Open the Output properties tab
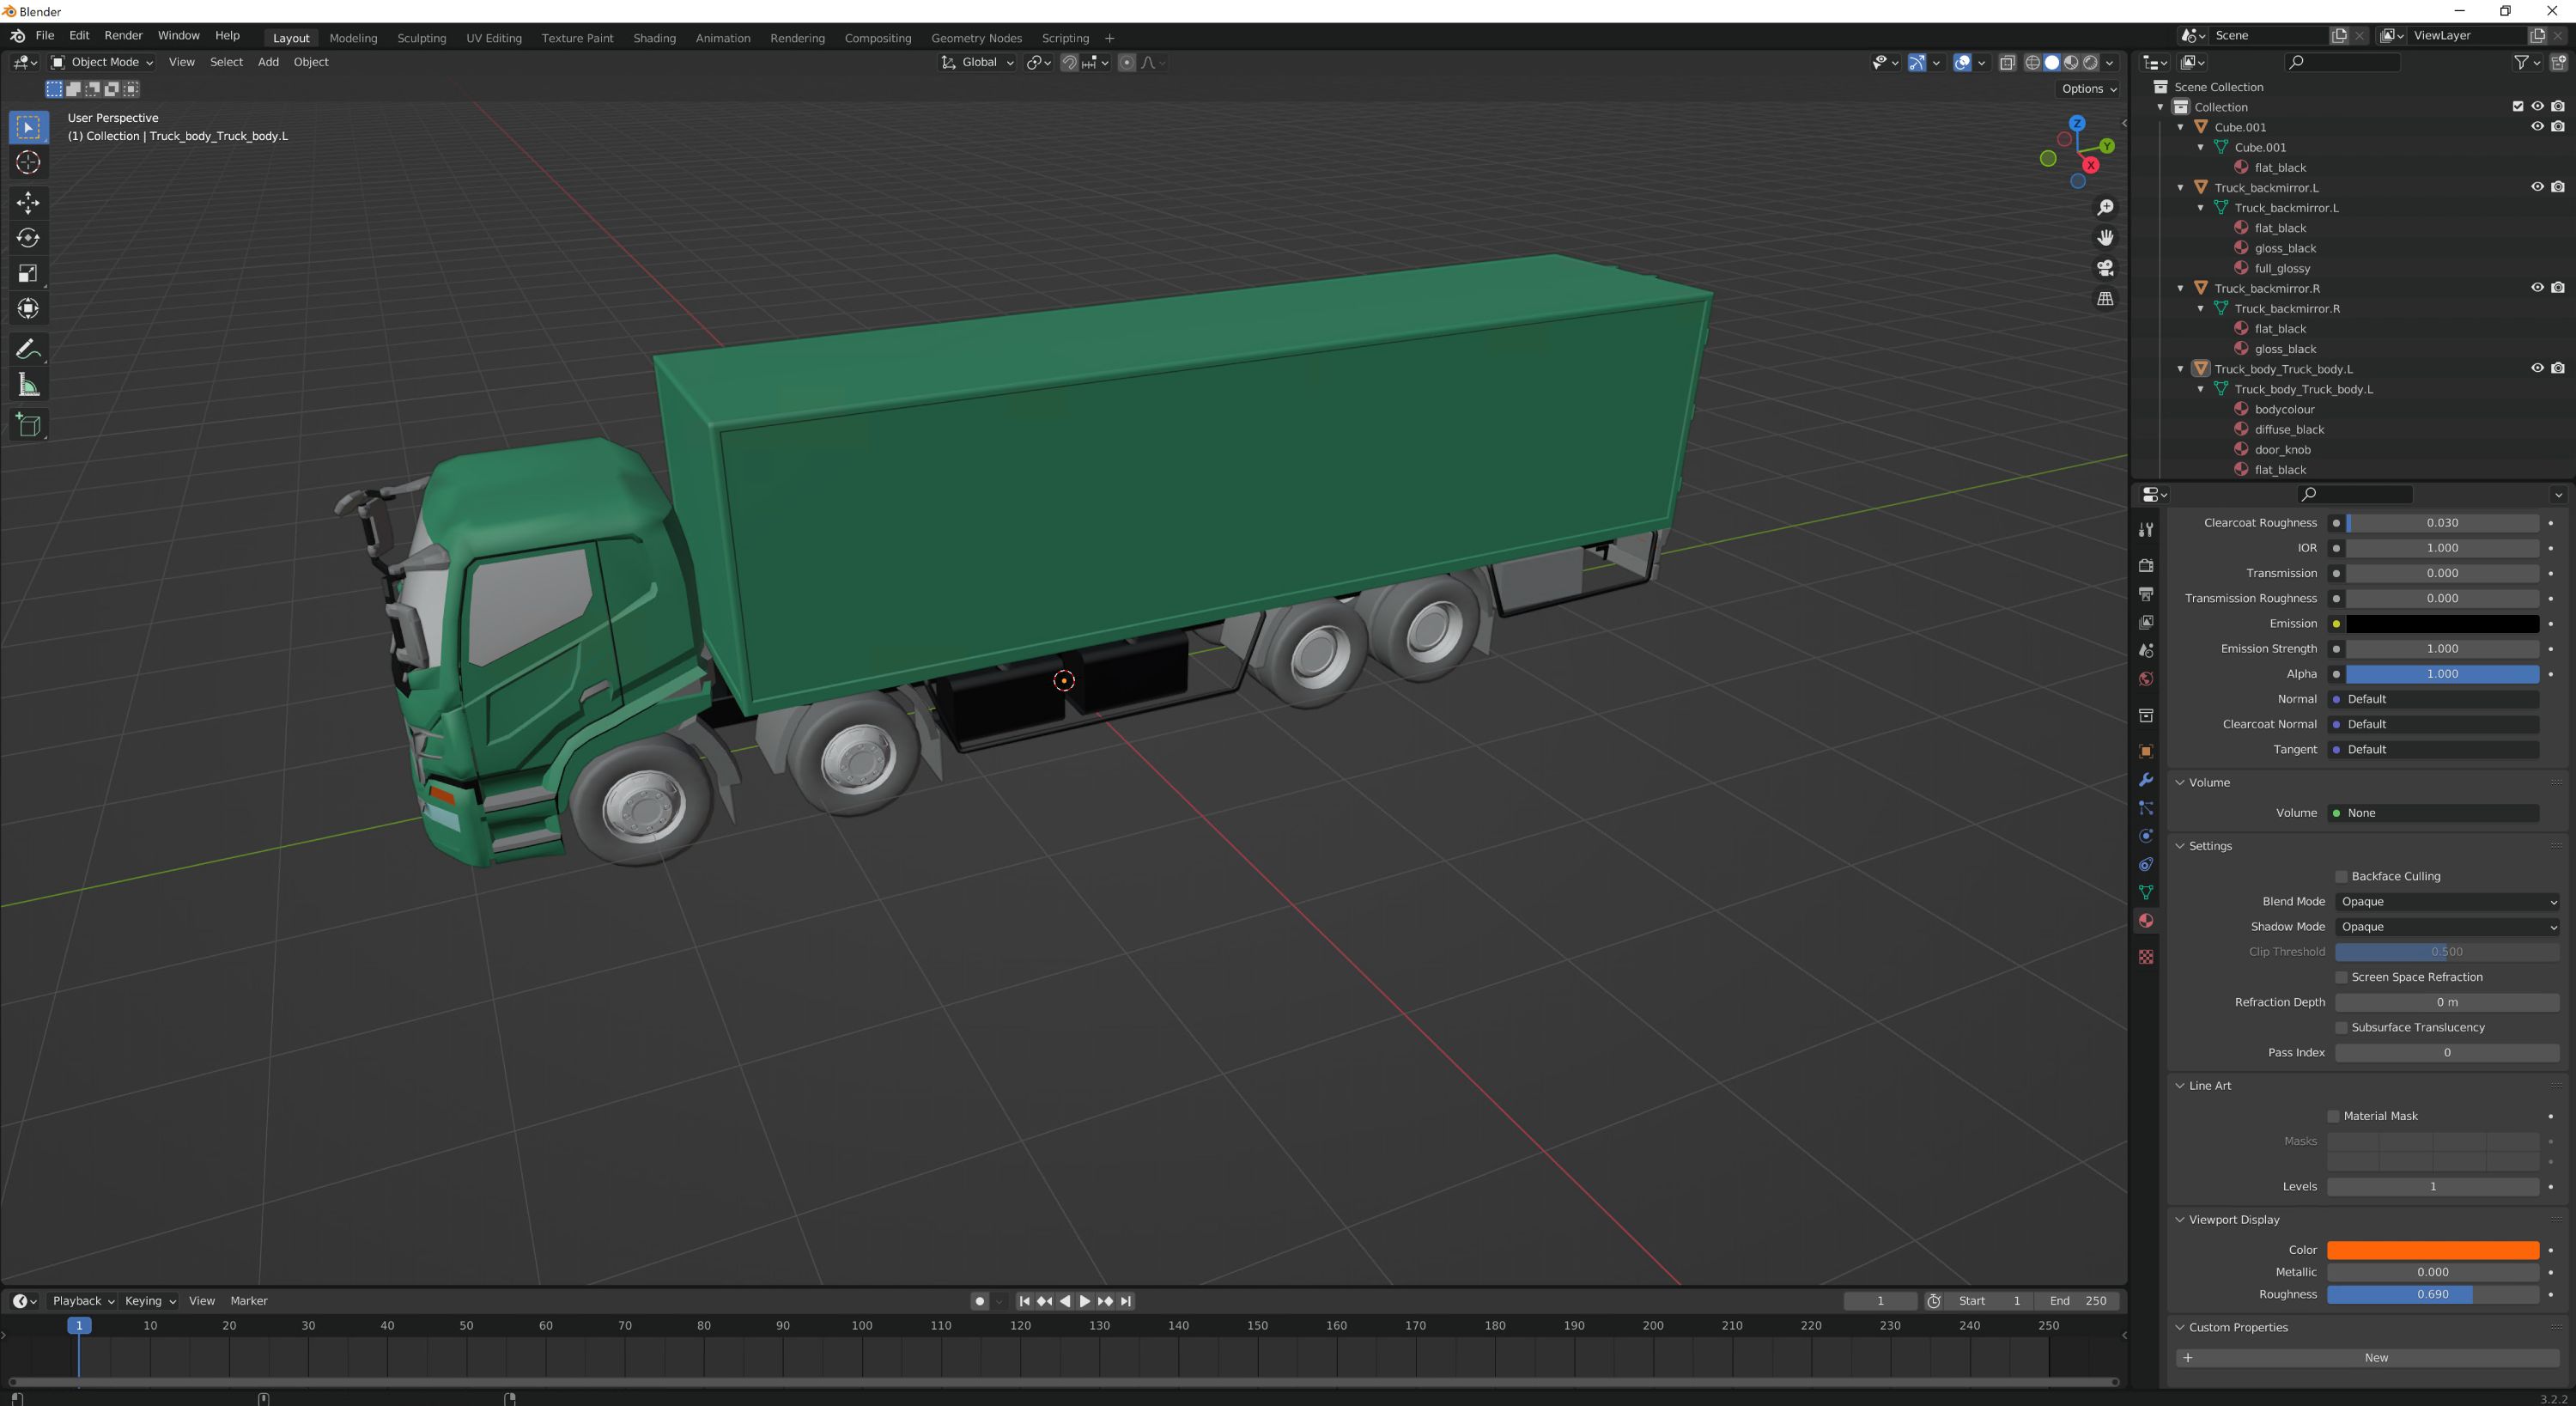The height and width of the screenshot is (1406, 2576). (2145, 594)
